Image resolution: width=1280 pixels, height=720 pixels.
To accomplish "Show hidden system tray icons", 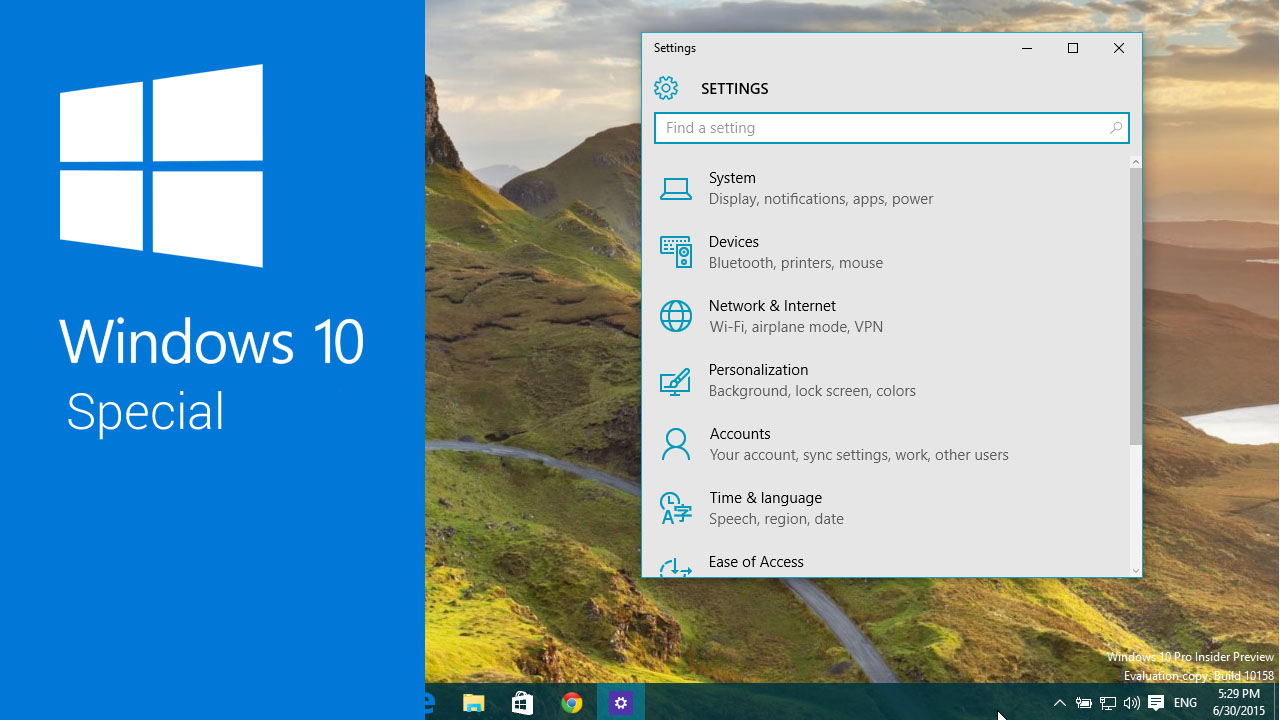I will 1060,703.
